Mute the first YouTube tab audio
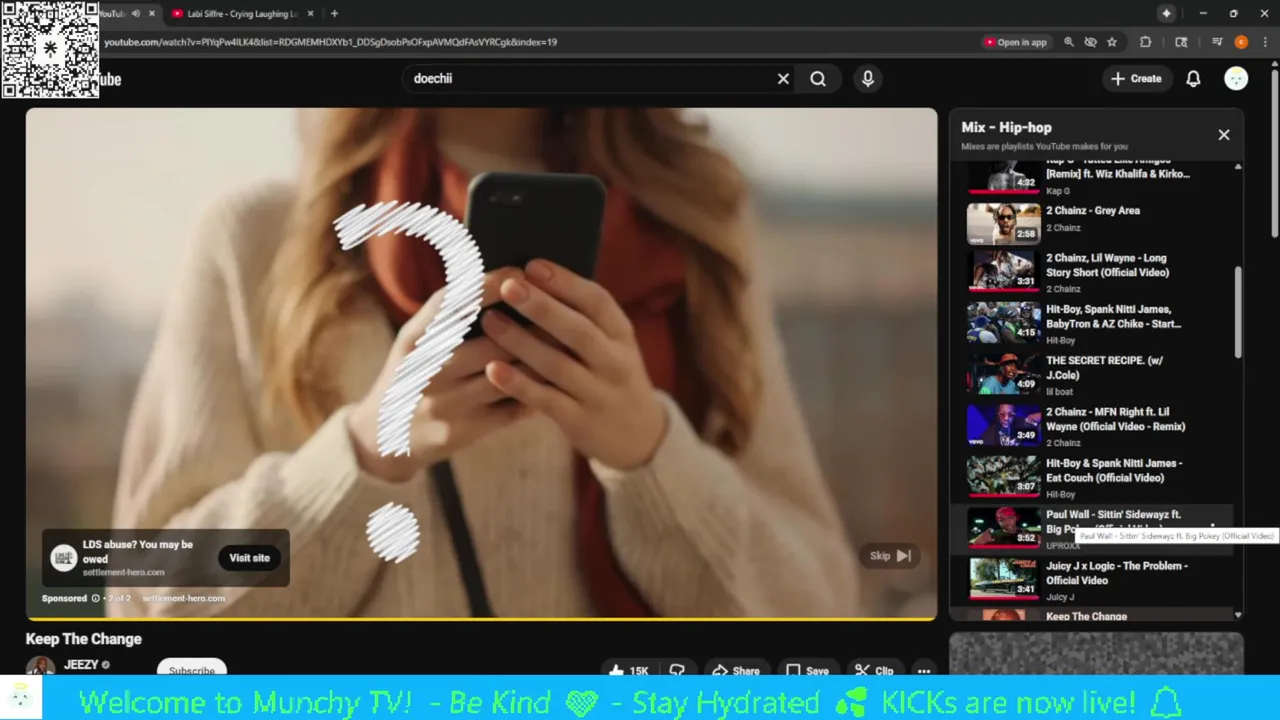The image size is (1280, 720). [x=136, y=14]
